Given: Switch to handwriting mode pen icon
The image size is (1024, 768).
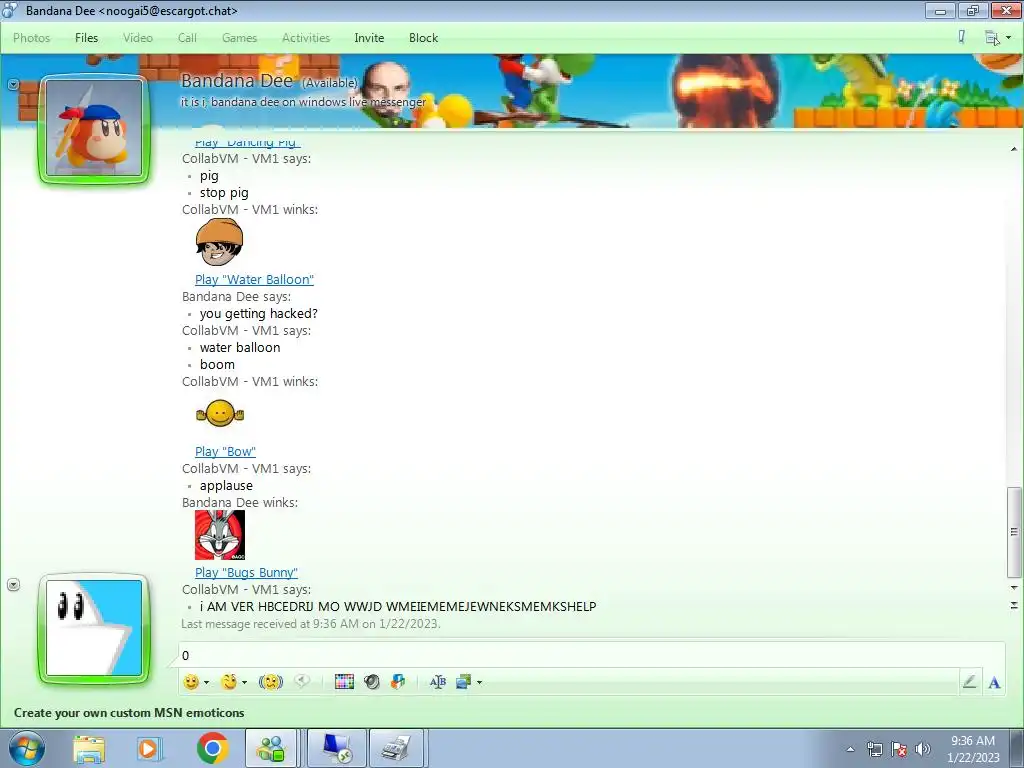Looking at the screenshot, I should coord(969,682).
